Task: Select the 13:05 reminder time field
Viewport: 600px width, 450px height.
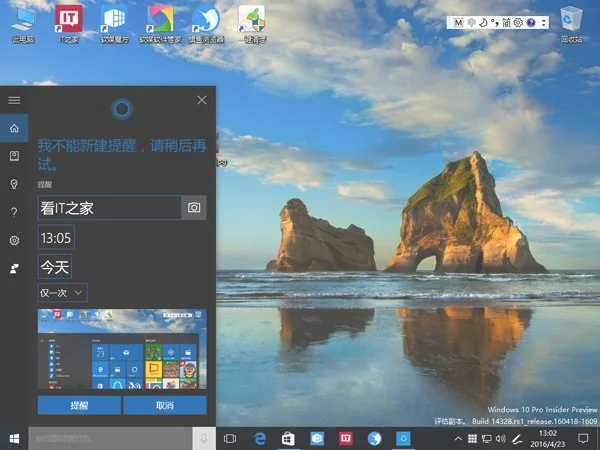Action: (x=55, y=238)
